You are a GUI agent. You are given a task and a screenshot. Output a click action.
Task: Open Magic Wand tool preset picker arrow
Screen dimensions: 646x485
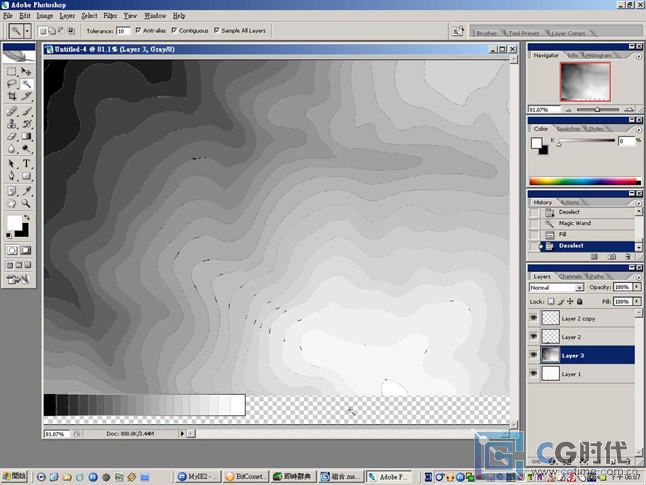pos(27,31)
